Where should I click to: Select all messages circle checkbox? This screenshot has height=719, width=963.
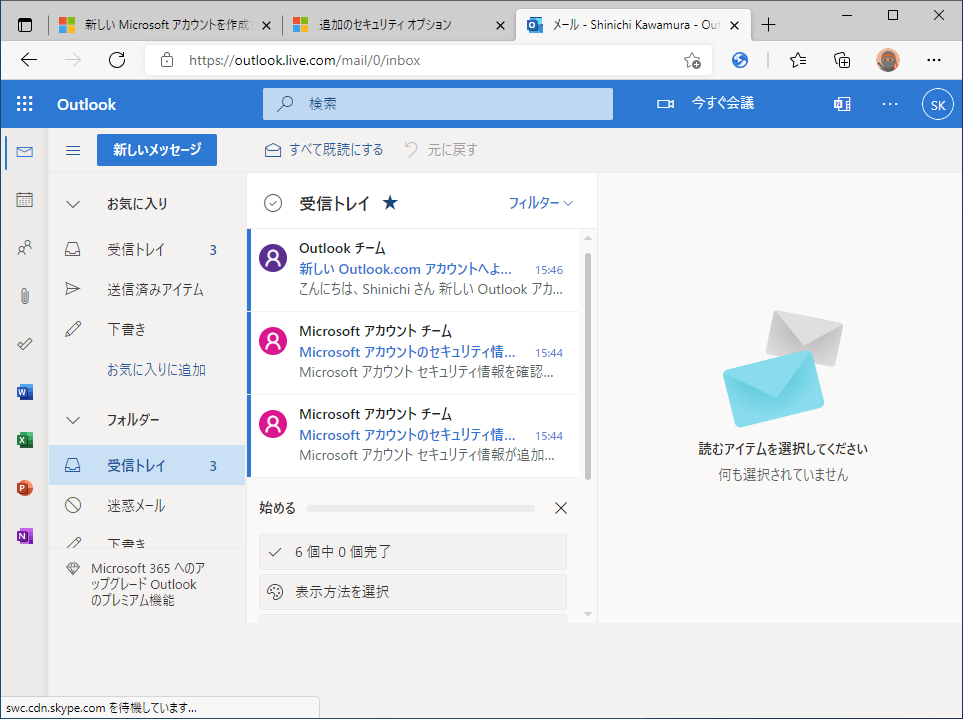click(273, 203)
